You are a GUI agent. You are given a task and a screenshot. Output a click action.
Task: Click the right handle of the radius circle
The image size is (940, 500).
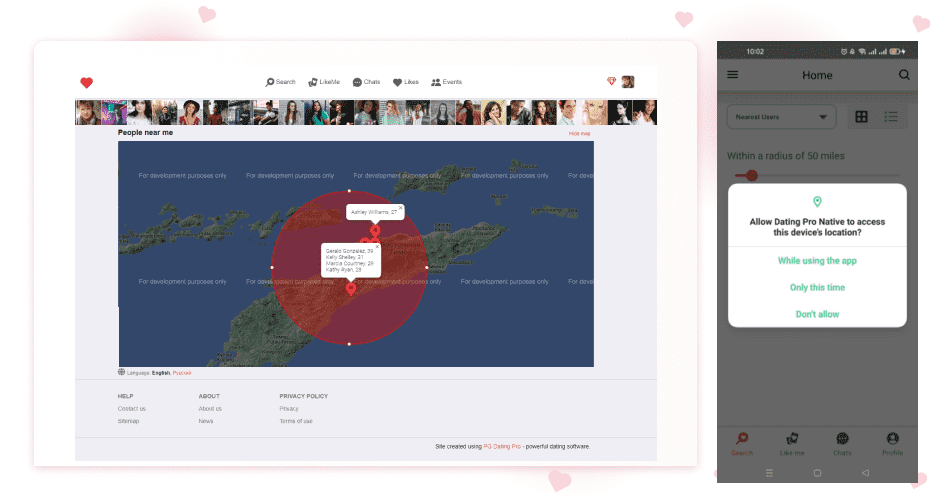pyautogui.click(x=427, y=267)
